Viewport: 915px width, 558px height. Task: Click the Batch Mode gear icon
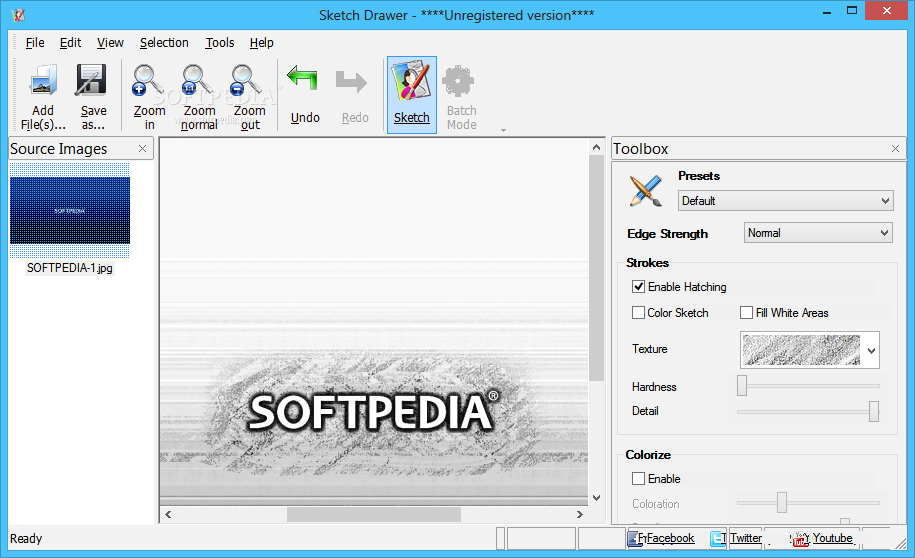[458, 81]
